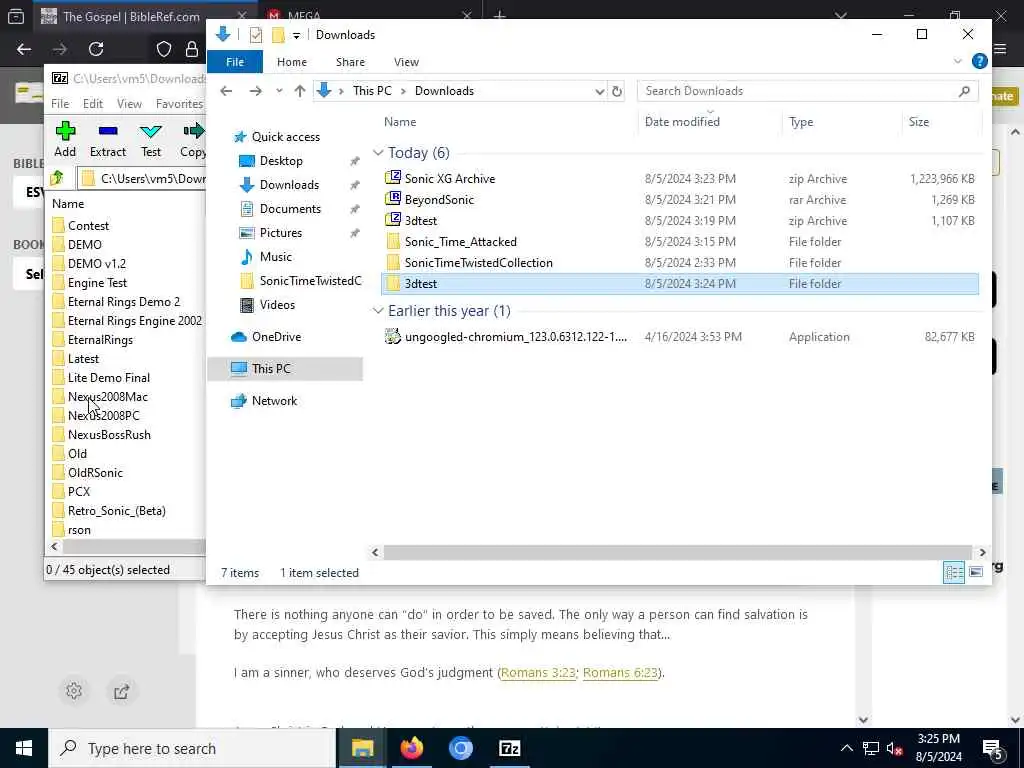The height and width of the screenshot is (768, 1024).
Task: Collapse the Today (6) group
Action: (x=378, y=153)
